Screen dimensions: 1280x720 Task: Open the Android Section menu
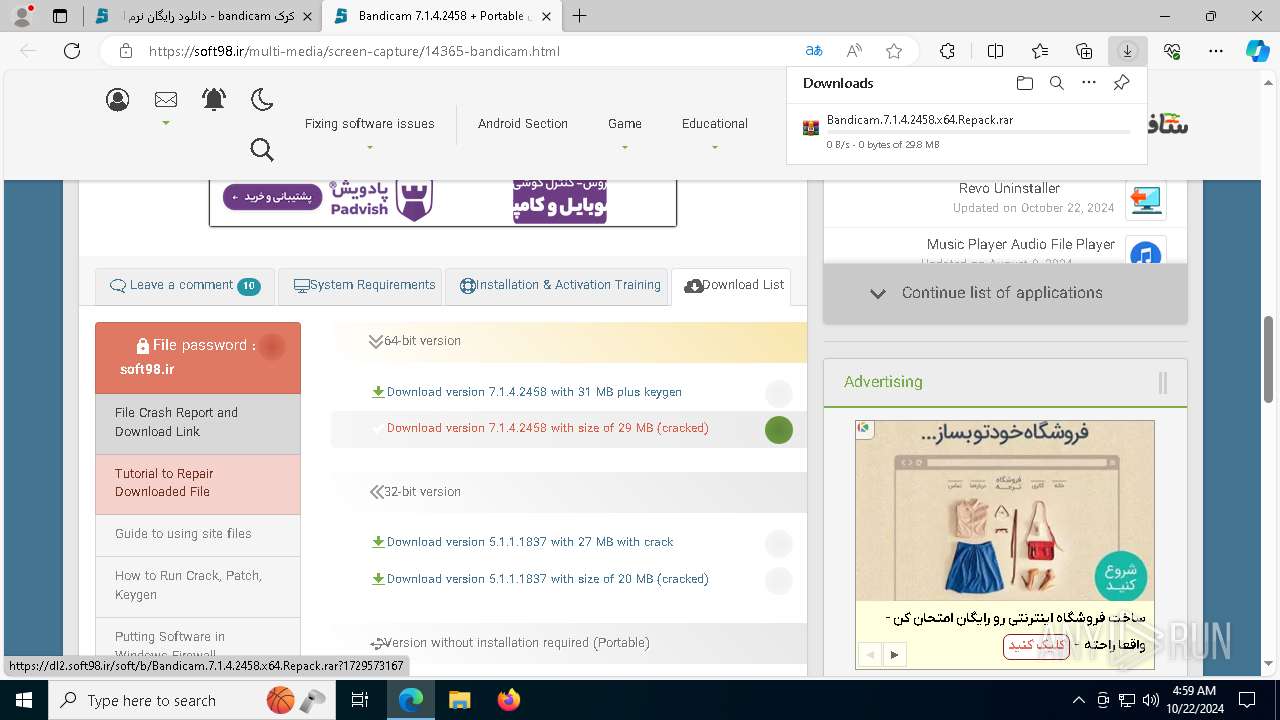(523, 124)
